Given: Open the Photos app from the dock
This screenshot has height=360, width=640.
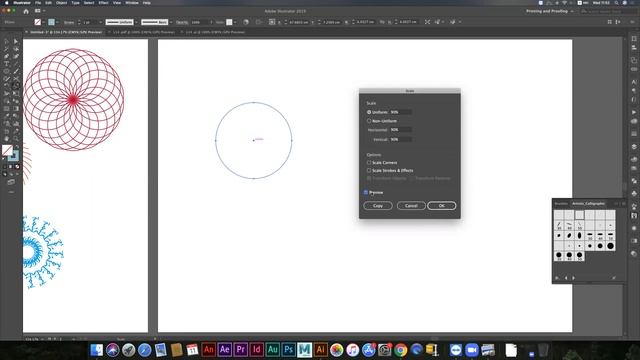Looking at the screenshot, I should pos(336,350).
